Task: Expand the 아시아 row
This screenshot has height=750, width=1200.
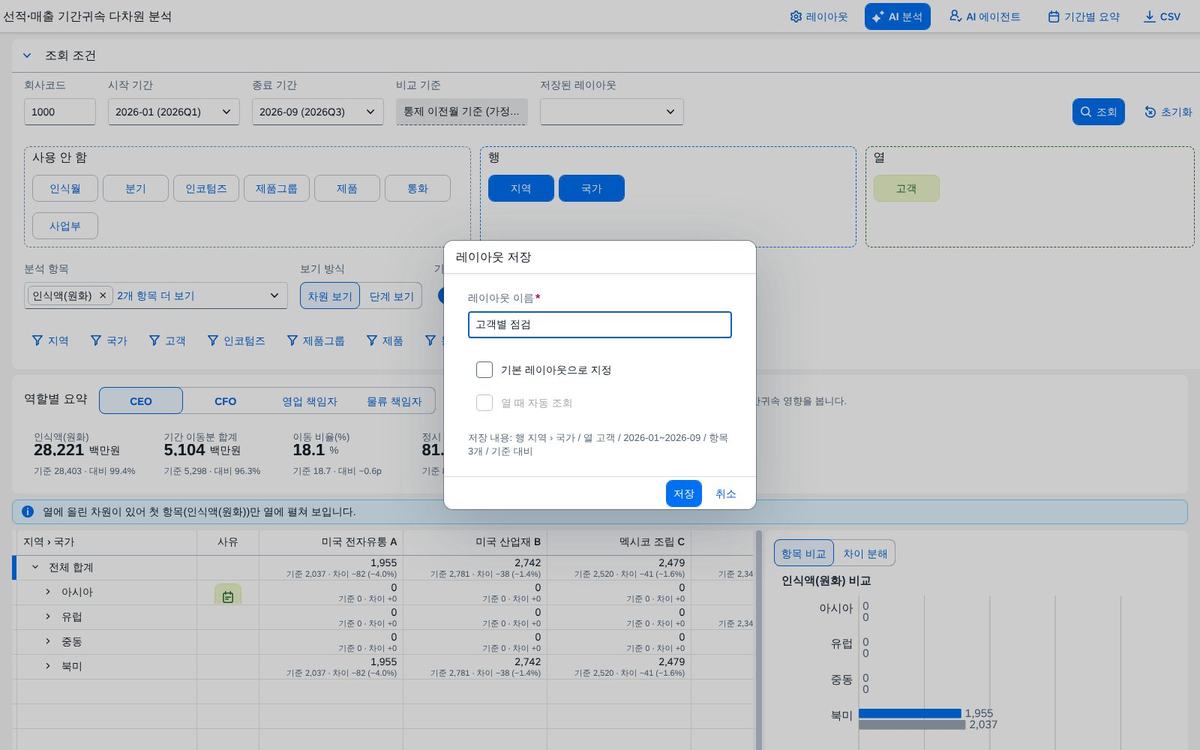Action: point(47,592)
